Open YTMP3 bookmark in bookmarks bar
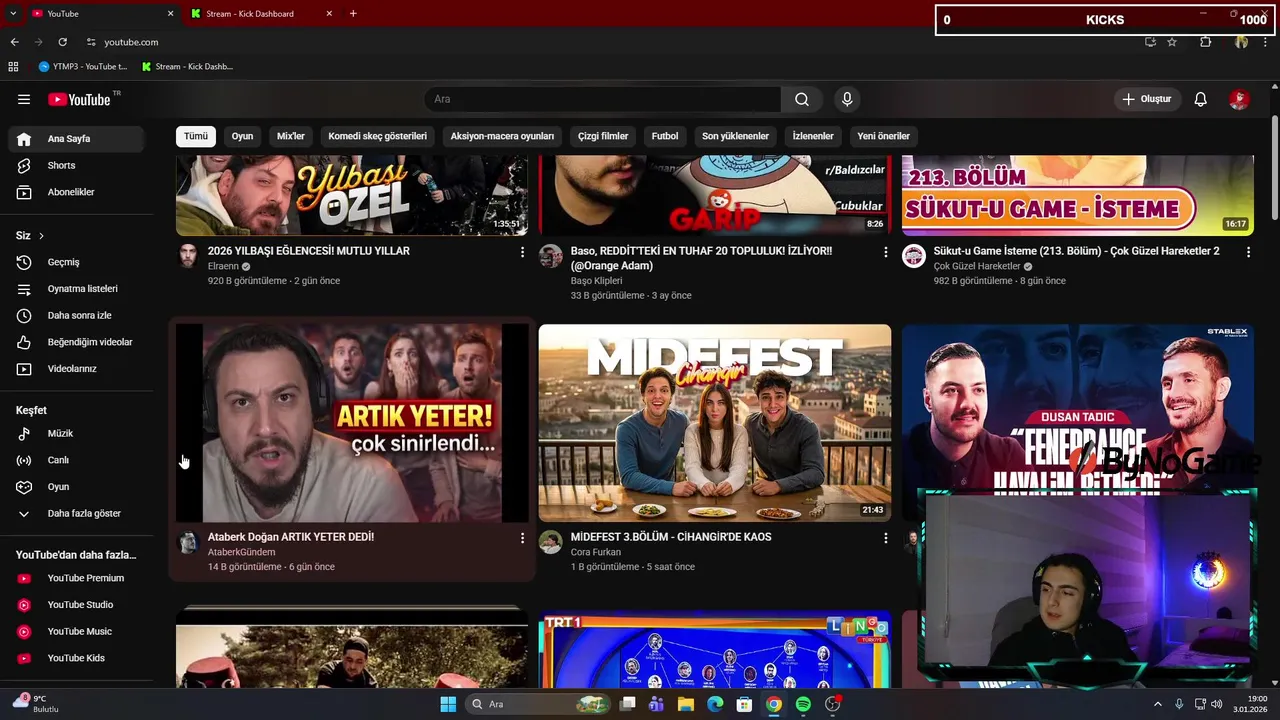1280x720 pixels. tap(83, 67)
